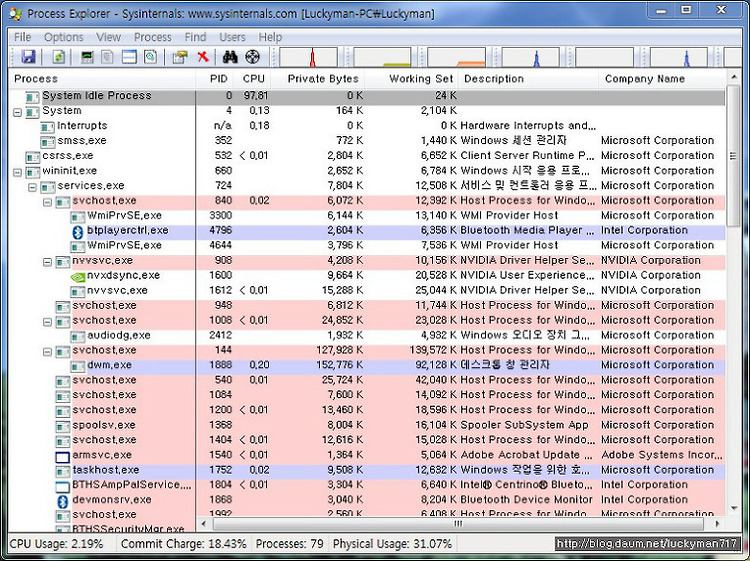Click the icon beside armsvc.exe
The image size is (750, 561).
pyautogui.click(x=63, y=457)
